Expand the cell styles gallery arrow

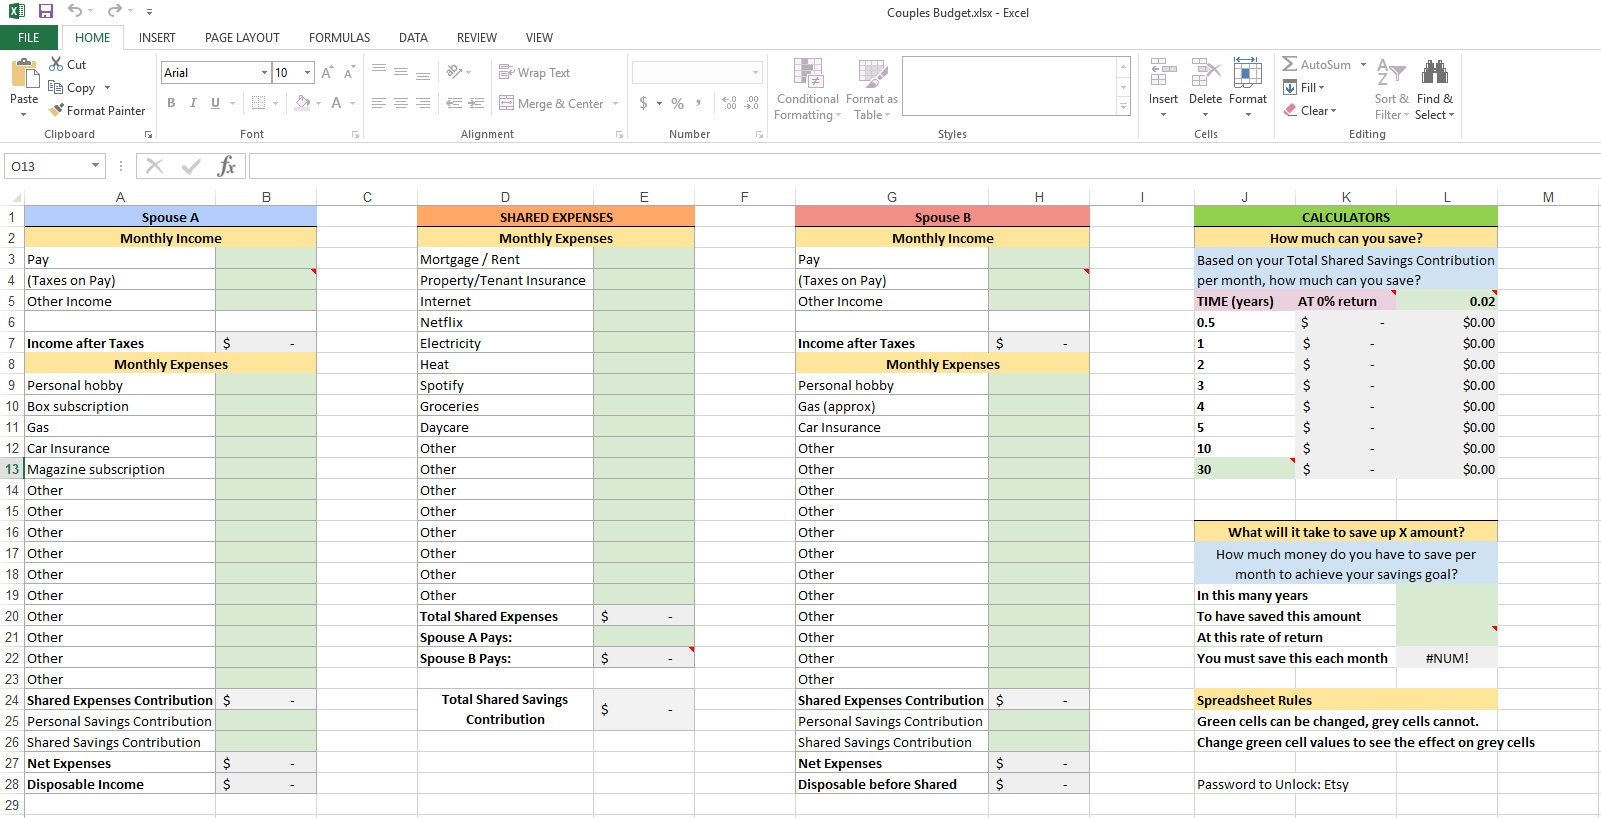point(1123,107)
